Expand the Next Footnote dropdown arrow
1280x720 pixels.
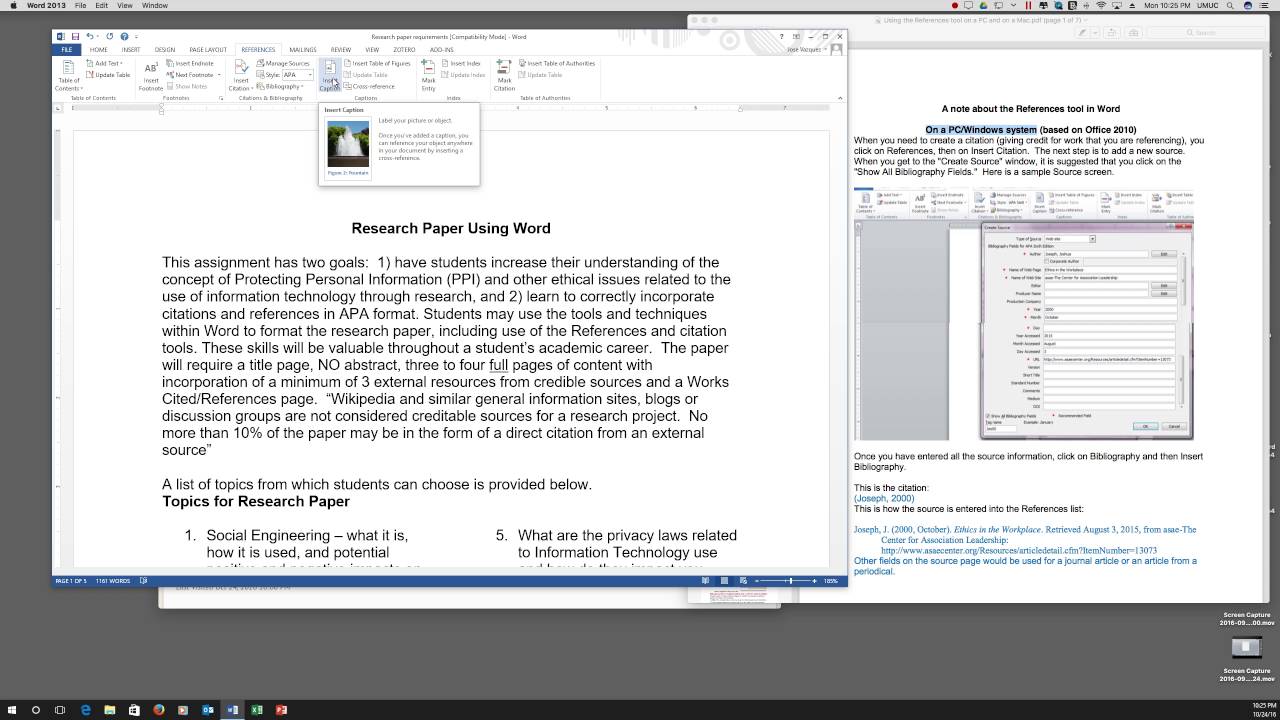click(219, 75)
